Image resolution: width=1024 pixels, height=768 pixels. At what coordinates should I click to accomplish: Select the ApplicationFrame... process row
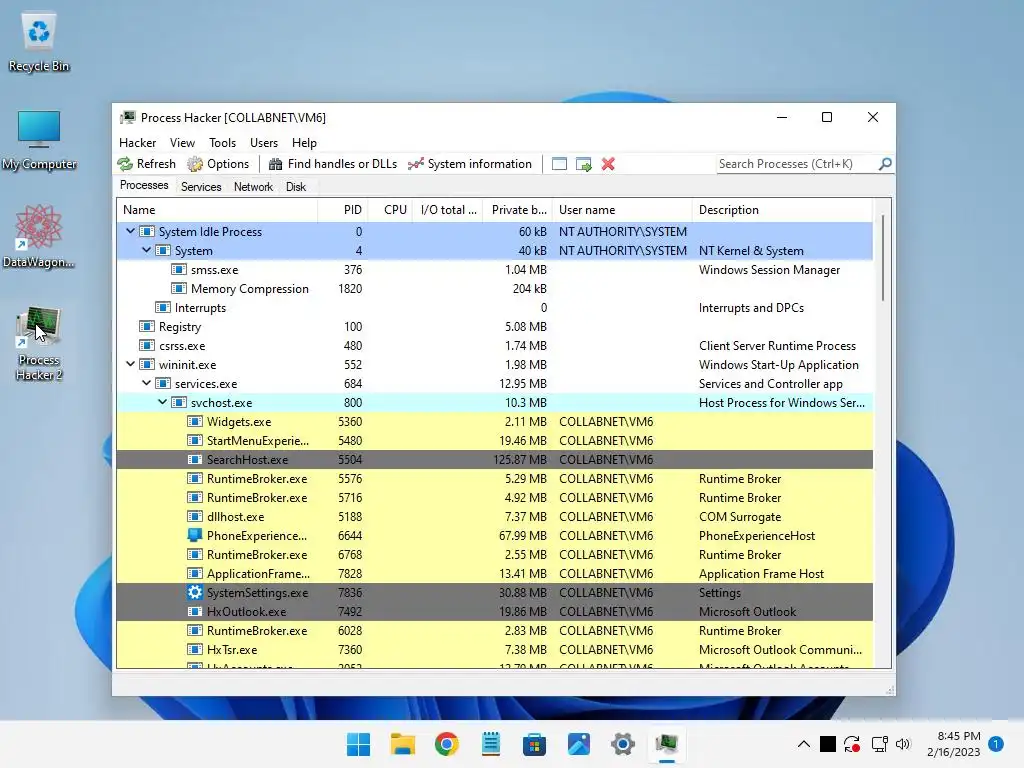point(494,573)
